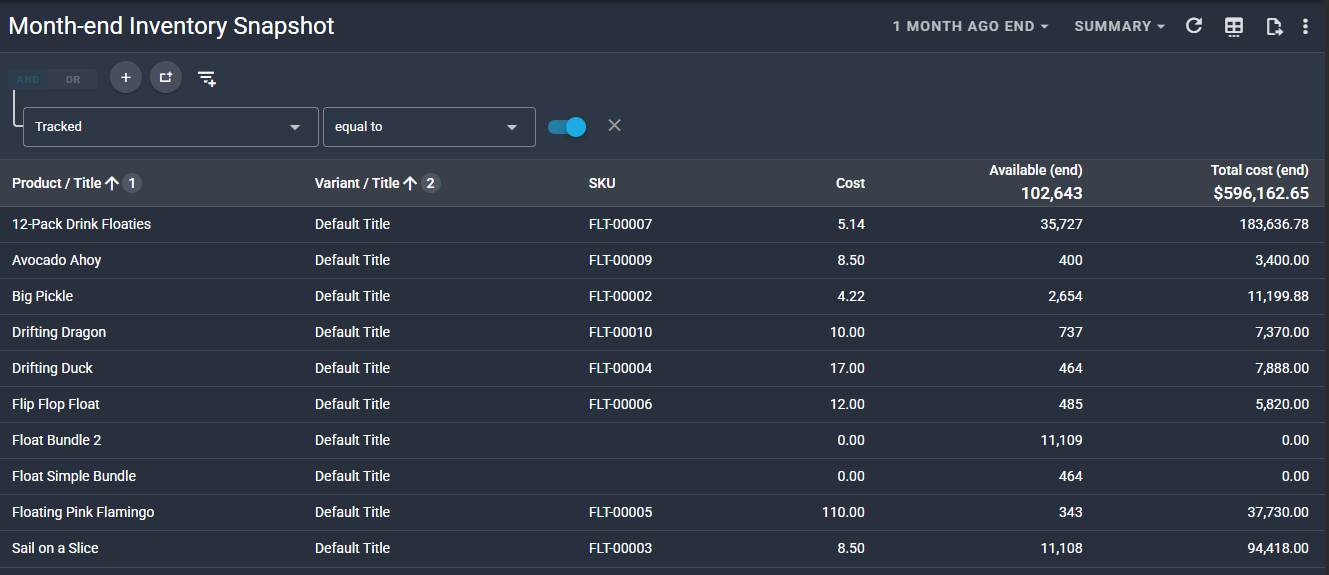
Task: Open the 'equal to' operator dropdown
Action: 428,127
